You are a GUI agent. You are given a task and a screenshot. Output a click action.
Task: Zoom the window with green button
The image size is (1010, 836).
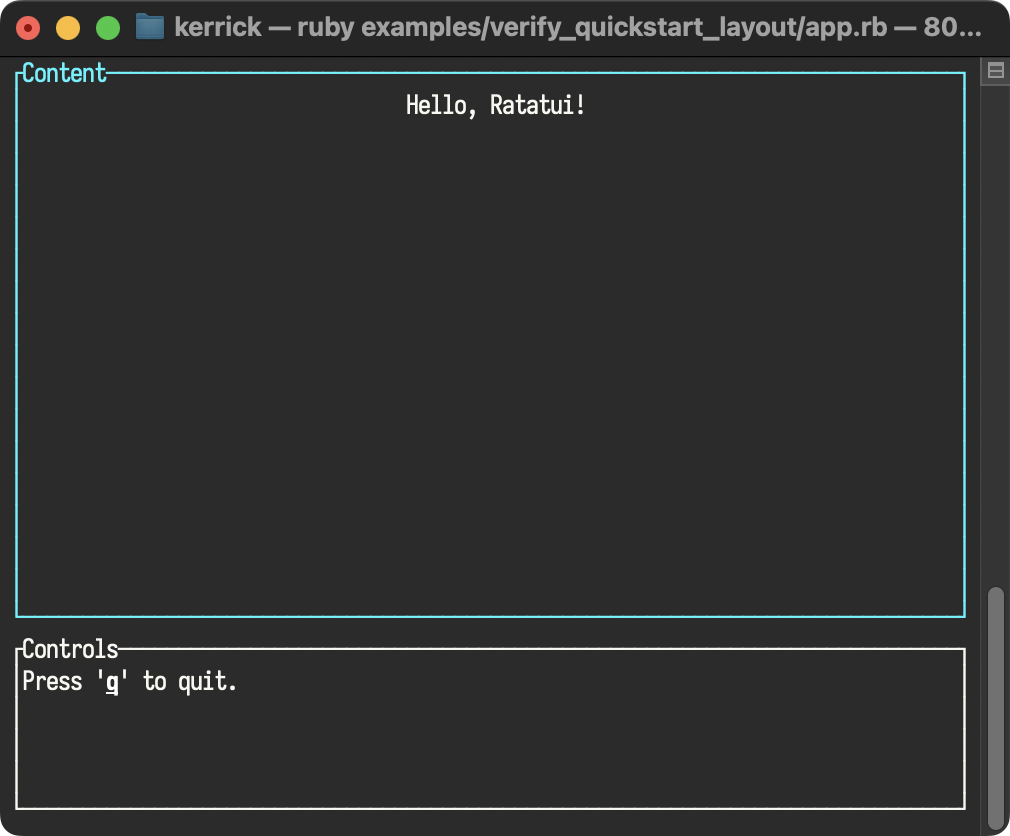tap(108, 28)
